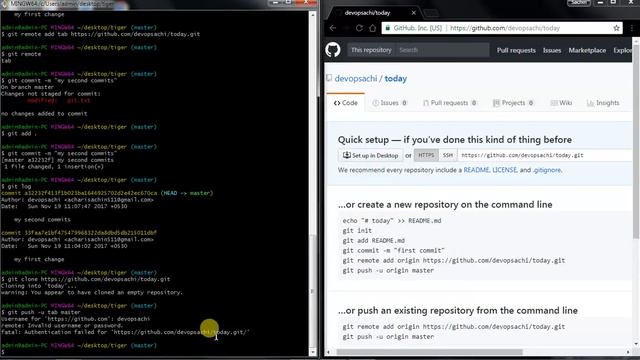The width and height of the screenshot is (640, 360).
Task: Open the today repository link
Action: [x=396, y=78]
